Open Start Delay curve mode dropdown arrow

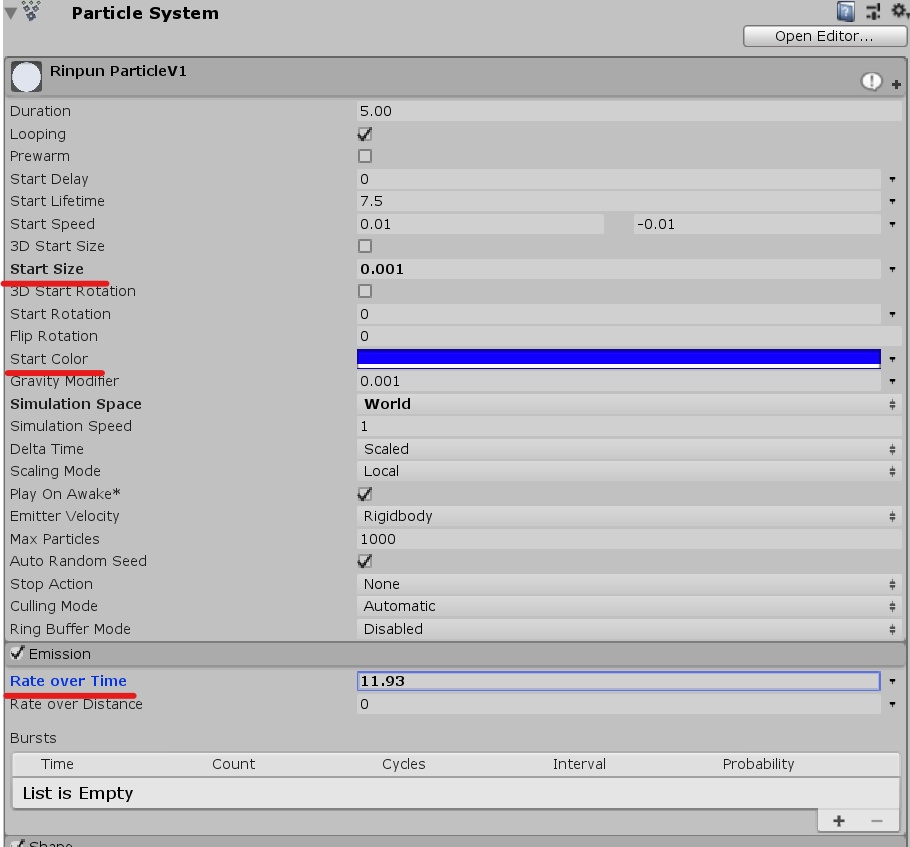(893, 179)
